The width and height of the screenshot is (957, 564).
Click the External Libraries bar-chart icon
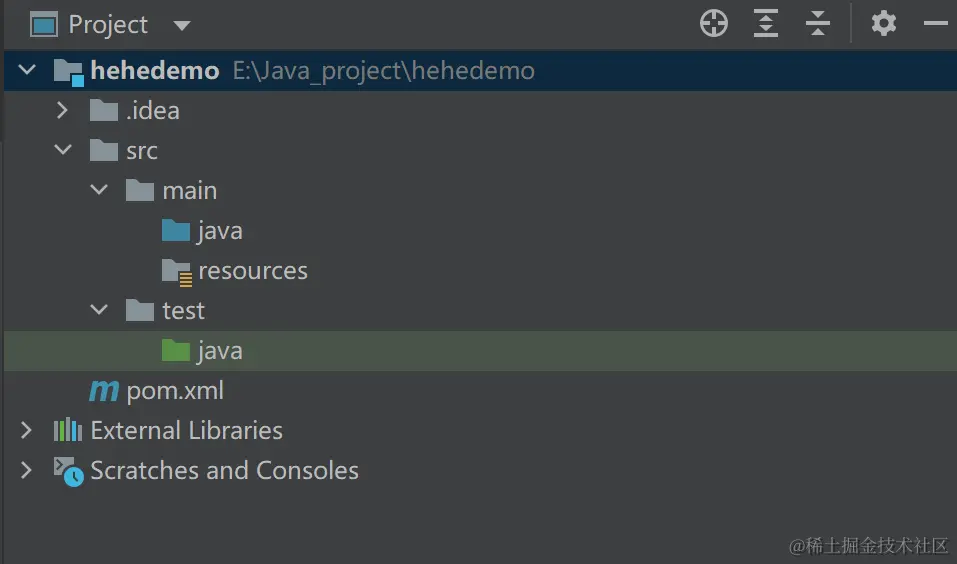68,431
